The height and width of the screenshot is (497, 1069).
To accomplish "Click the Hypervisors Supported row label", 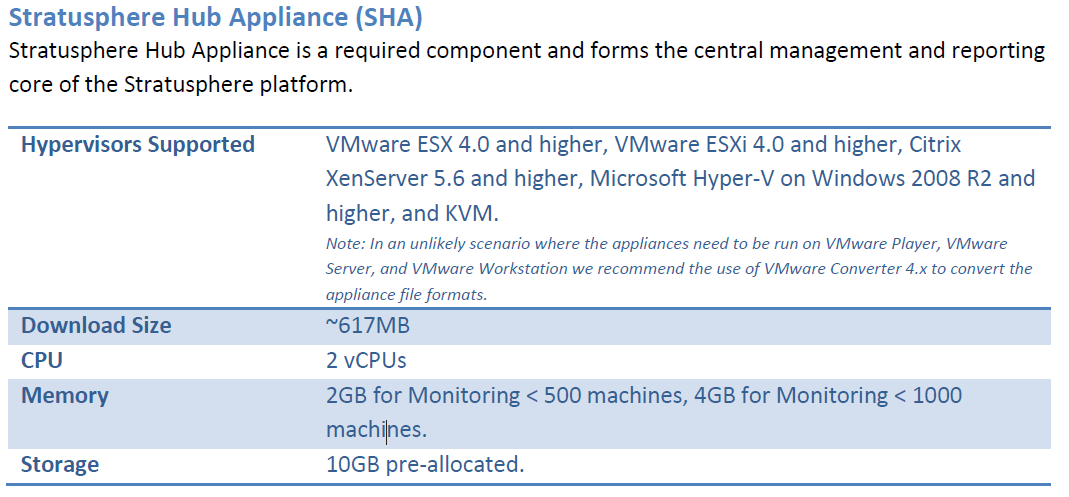I will tap(138, 145).
